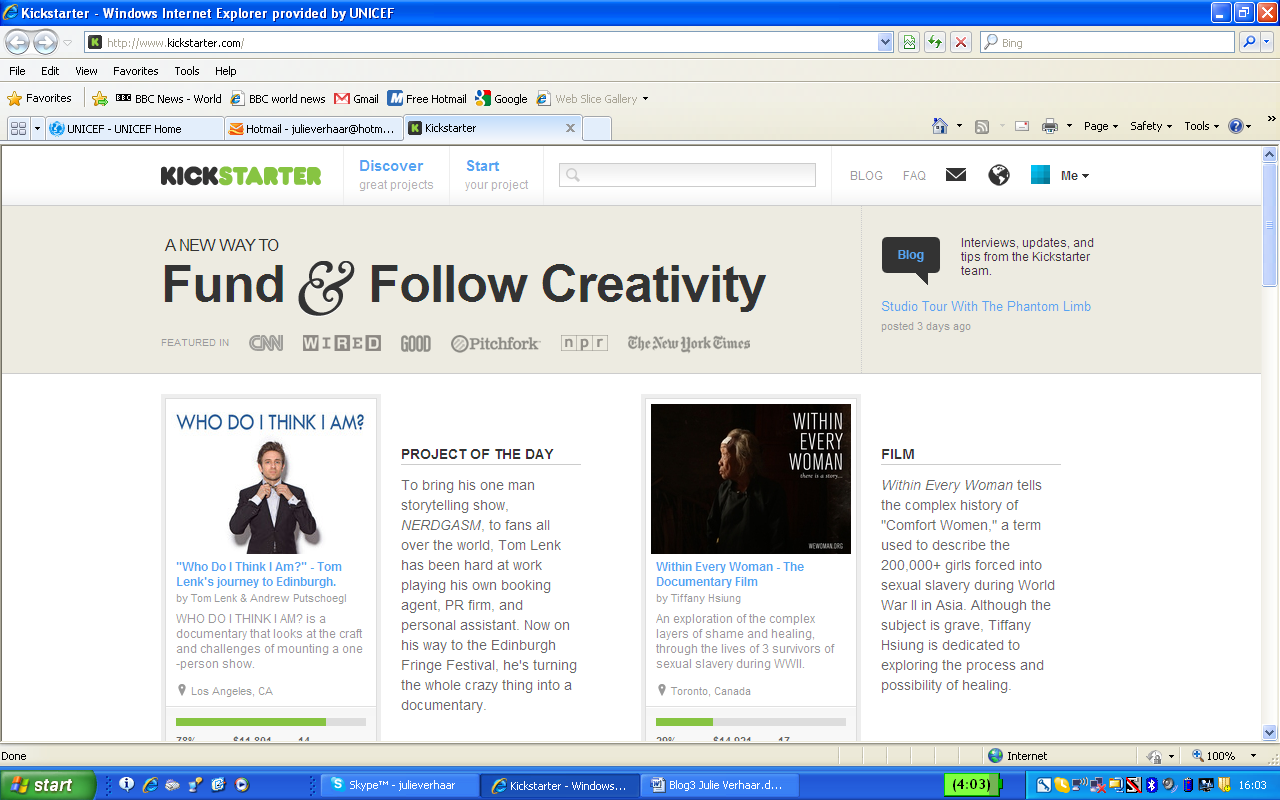Click the Internet Explorer quick launch icon
1280x800 pixels.
click(150, 785)
